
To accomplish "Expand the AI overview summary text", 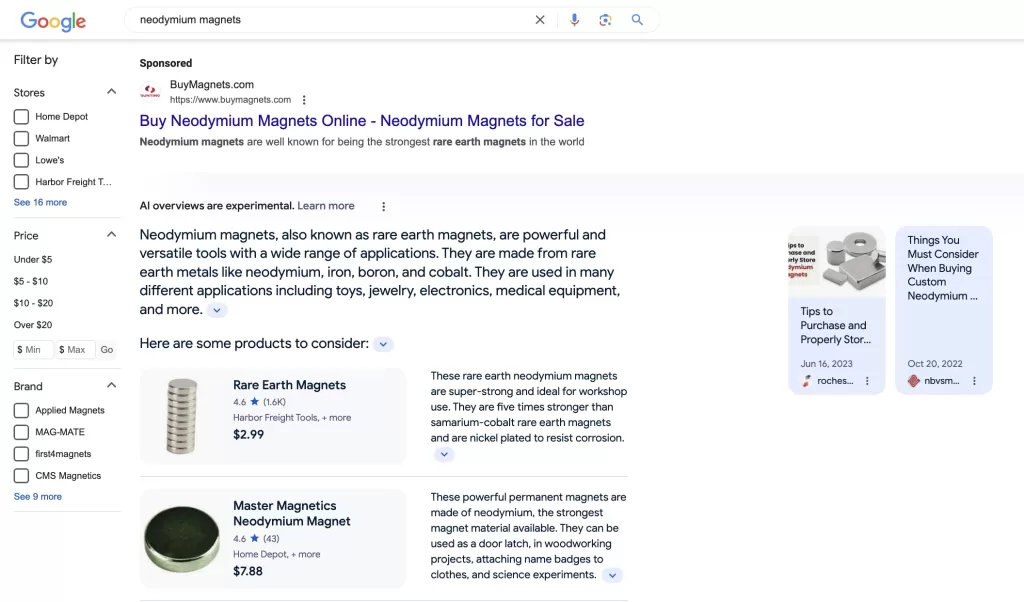I will (216, 310).
